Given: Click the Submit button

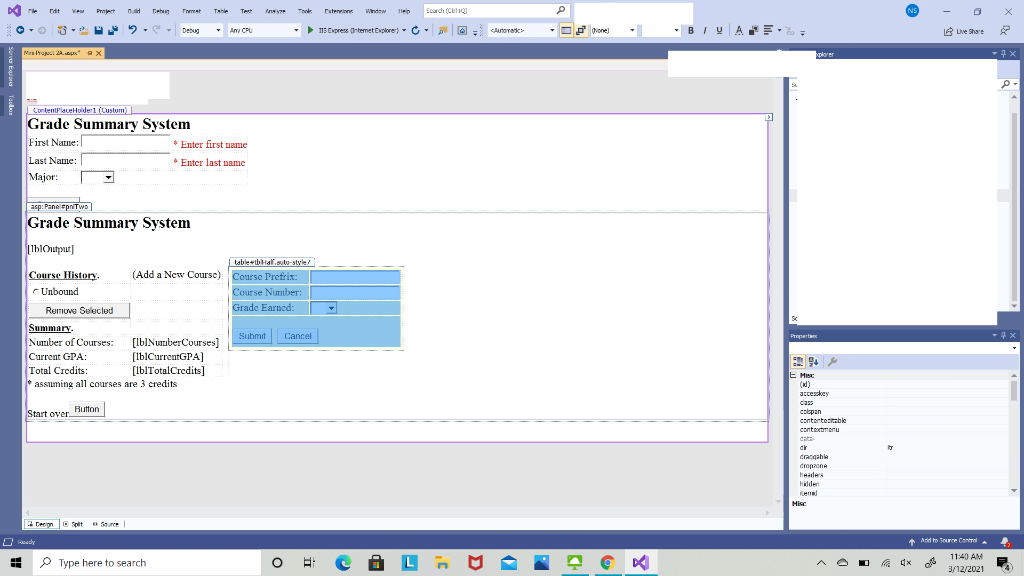Looking at the screenshot, I should [252, 336].
